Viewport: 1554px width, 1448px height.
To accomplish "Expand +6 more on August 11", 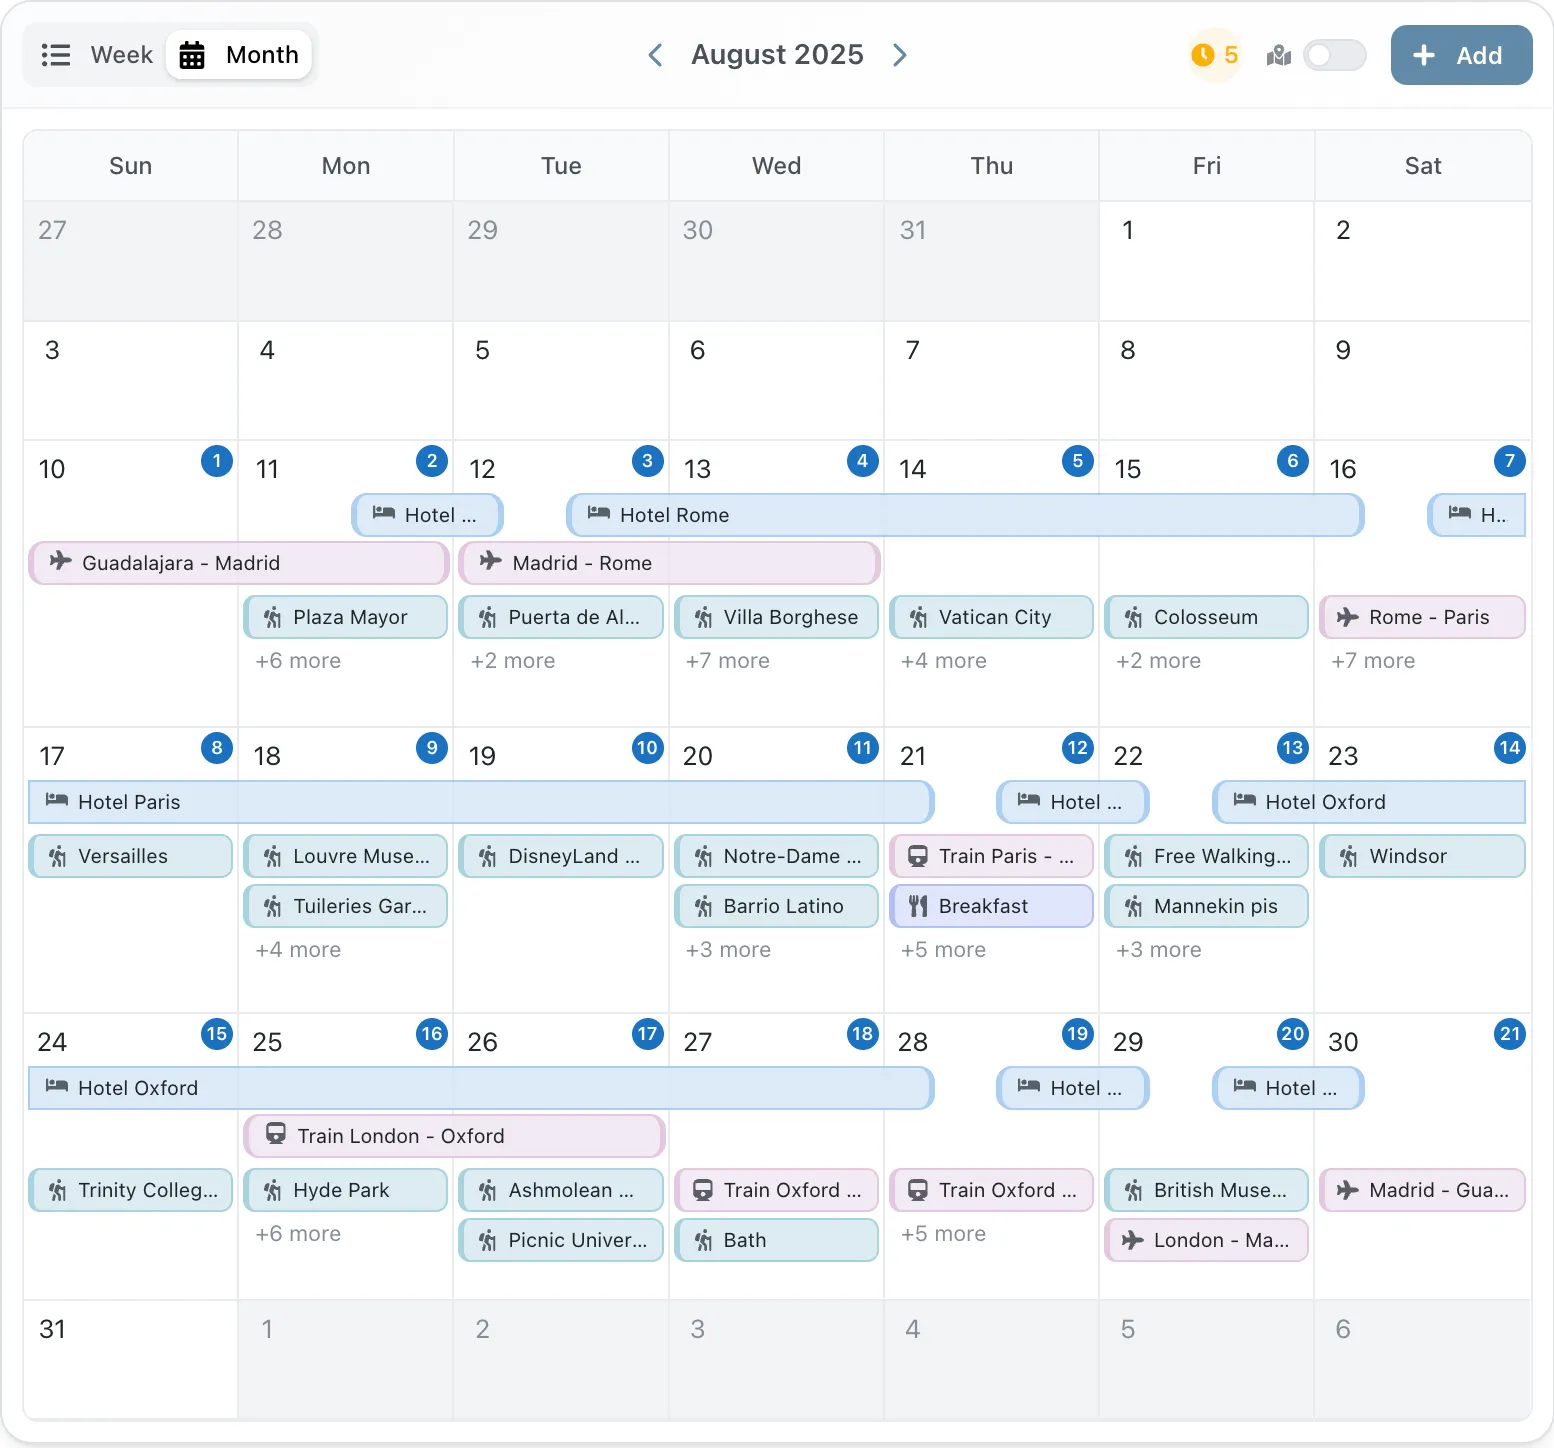I will point(298,661).
